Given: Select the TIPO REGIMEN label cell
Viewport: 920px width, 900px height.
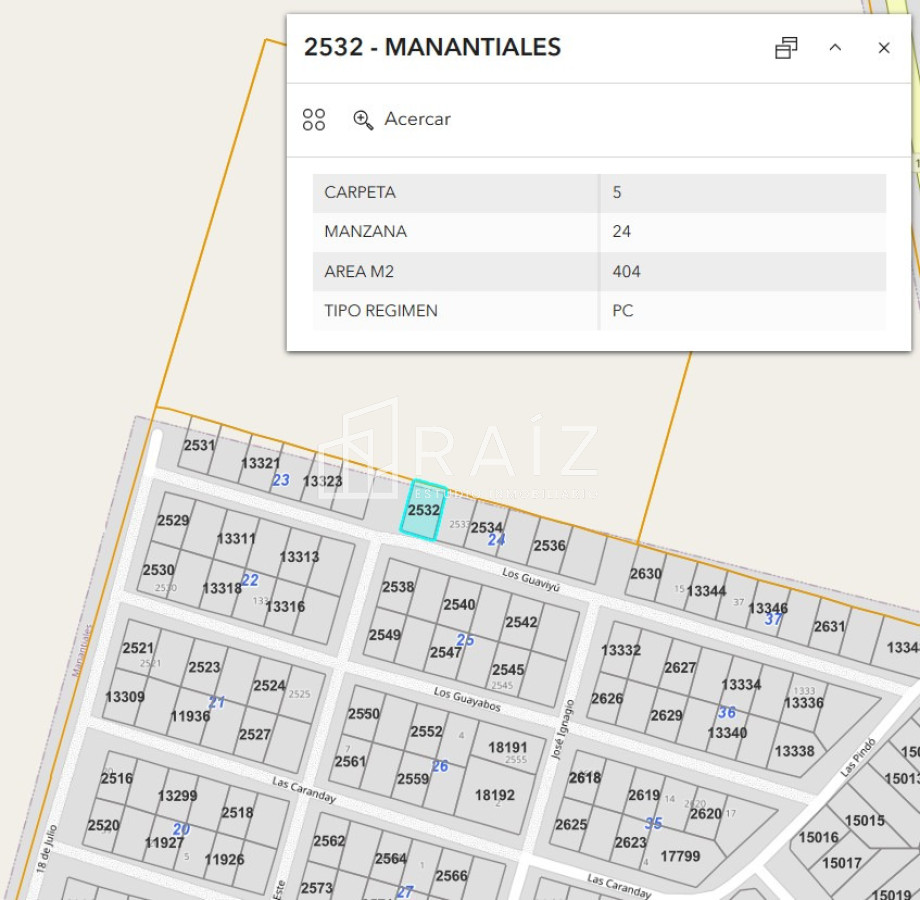Looking at the screenshot, I should [456, 311].
